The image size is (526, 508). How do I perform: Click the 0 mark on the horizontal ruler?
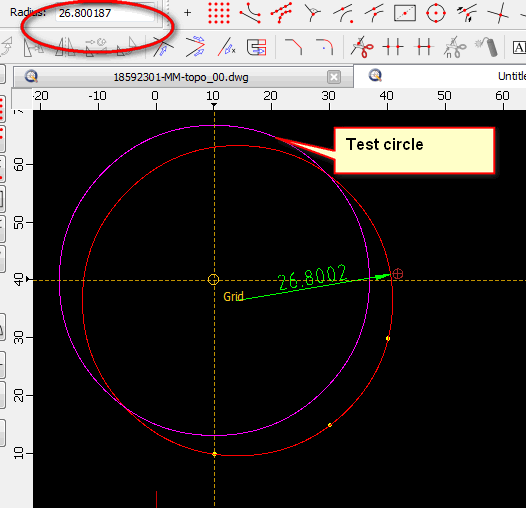(x=155, y=96)
